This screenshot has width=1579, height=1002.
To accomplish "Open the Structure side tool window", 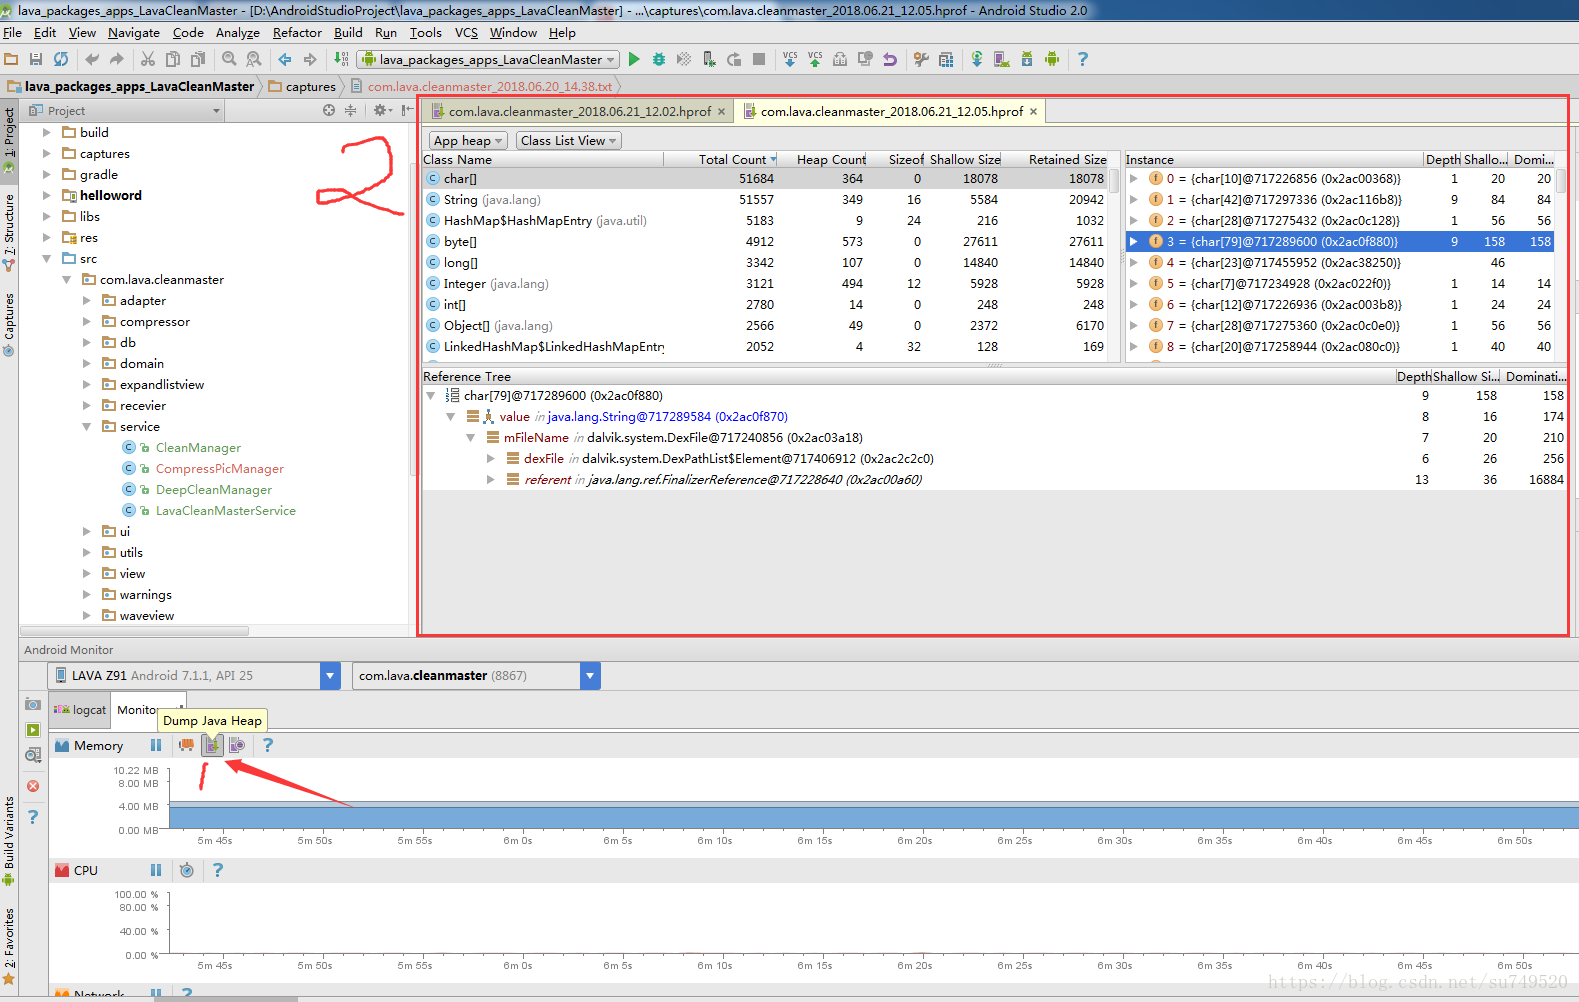I will [x=9, y=232].
